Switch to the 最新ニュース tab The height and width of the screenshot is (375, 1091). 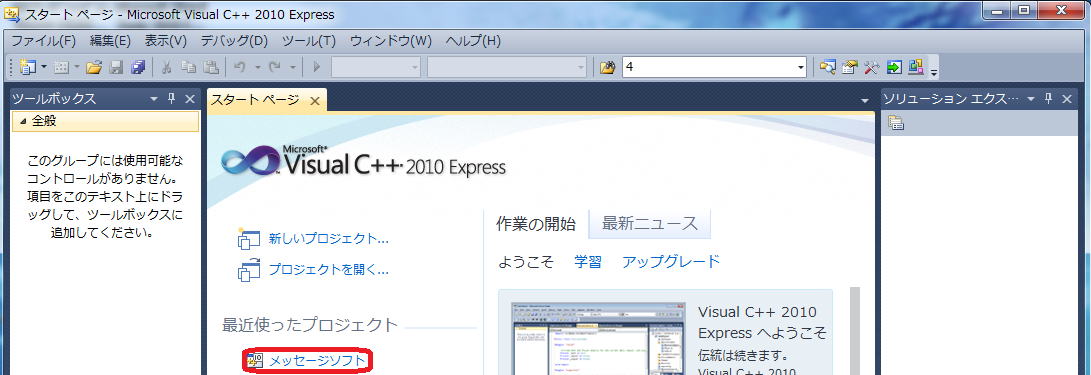click(649, 223)
